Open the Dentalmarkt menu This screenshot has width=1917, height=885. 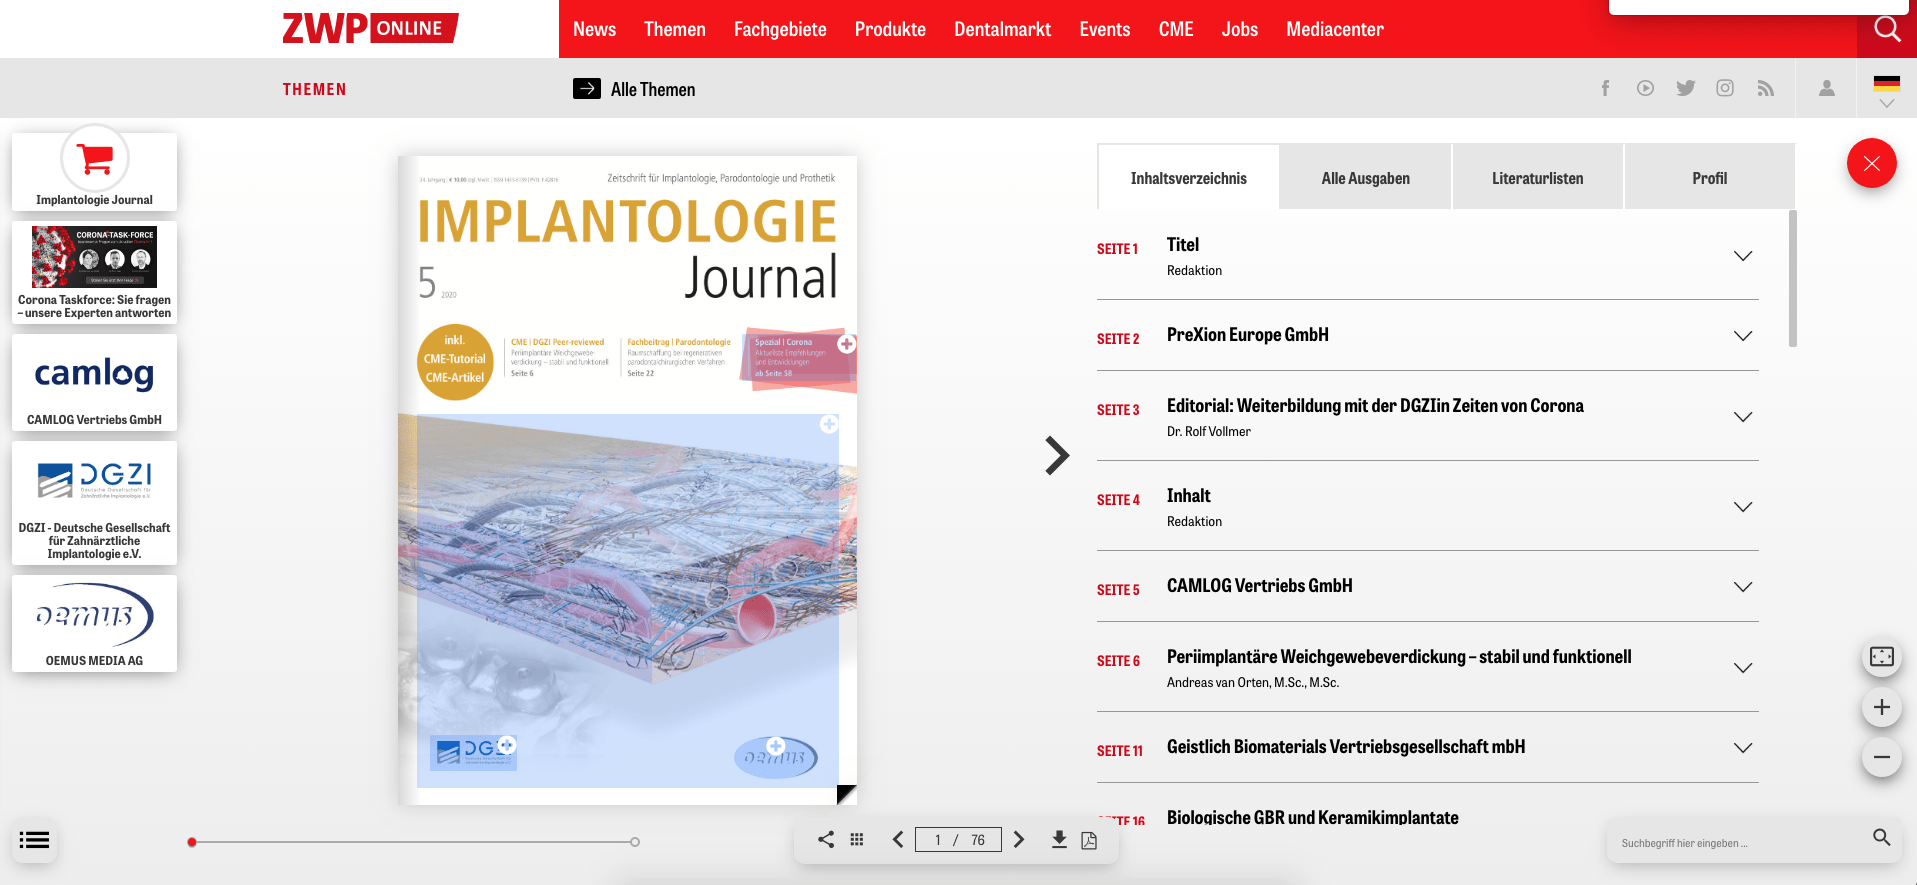tap(1002, 29)
